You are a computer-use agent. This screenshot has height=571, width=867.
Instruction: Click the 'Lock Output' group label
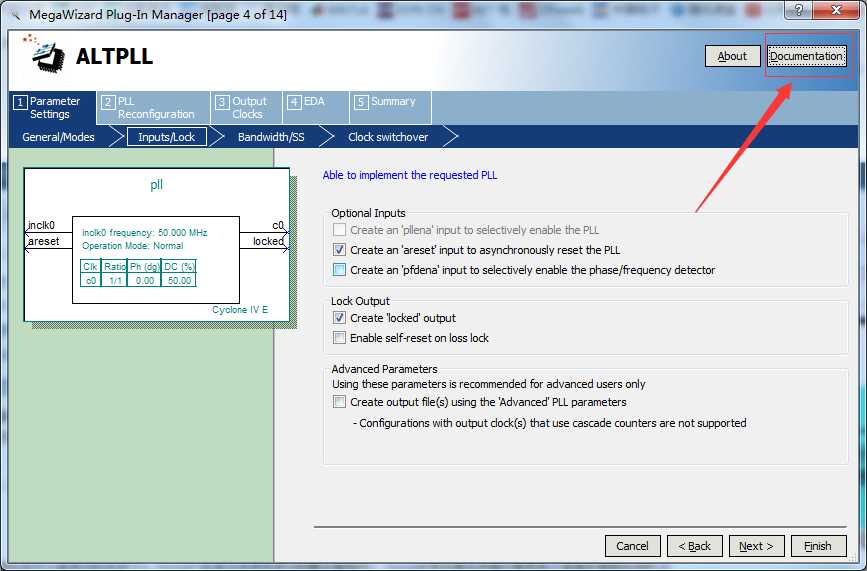[361, 301]
